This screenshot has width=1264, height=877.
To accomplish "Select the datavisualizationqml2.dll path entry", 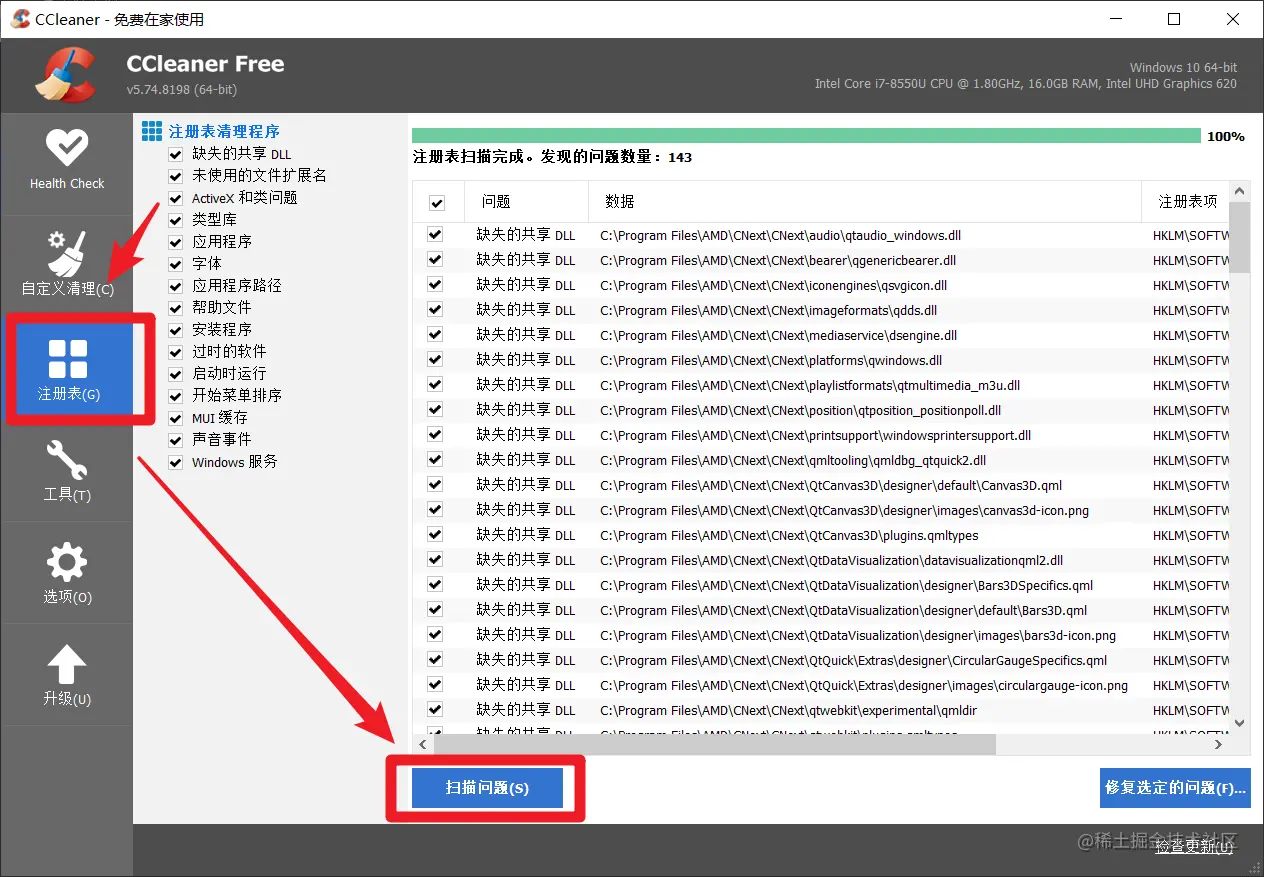I will (831, 560).
